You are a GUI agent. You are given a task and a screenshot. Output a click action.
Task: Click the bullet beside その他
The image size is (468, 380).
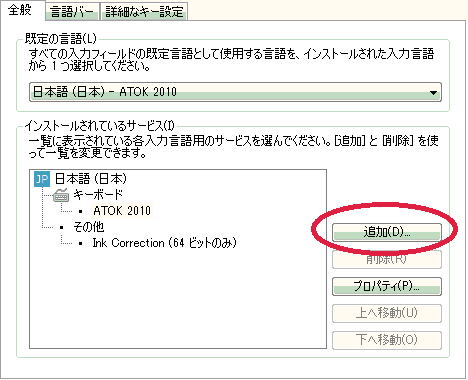coord(61,228)
